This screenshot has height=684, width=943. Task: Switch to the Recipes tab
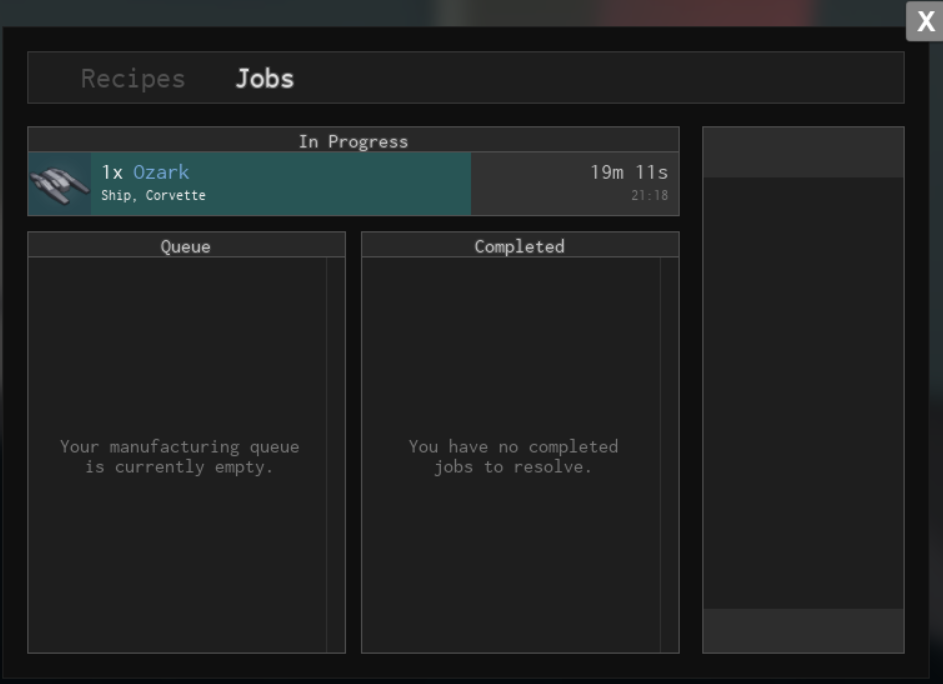(133, 79)
